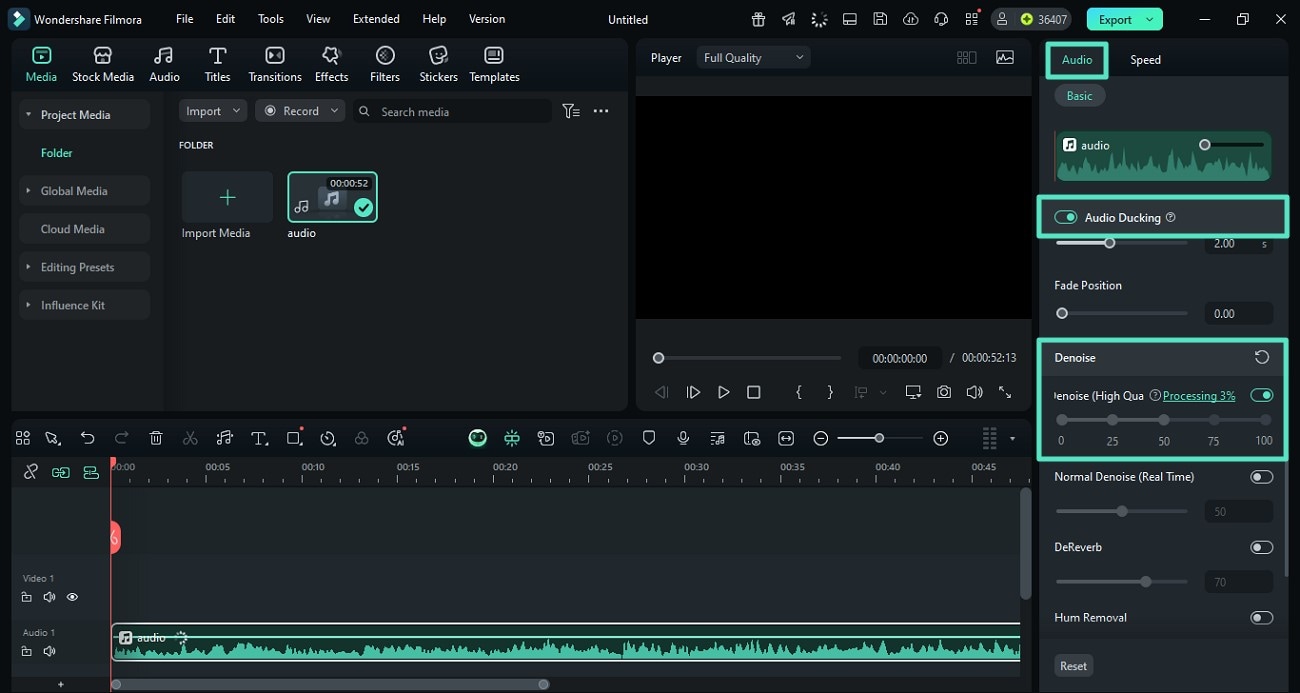This screenshot has width=1300, height=693.
Task: Adjust the timeline zoom slider
Action: [x=879, y=438]
